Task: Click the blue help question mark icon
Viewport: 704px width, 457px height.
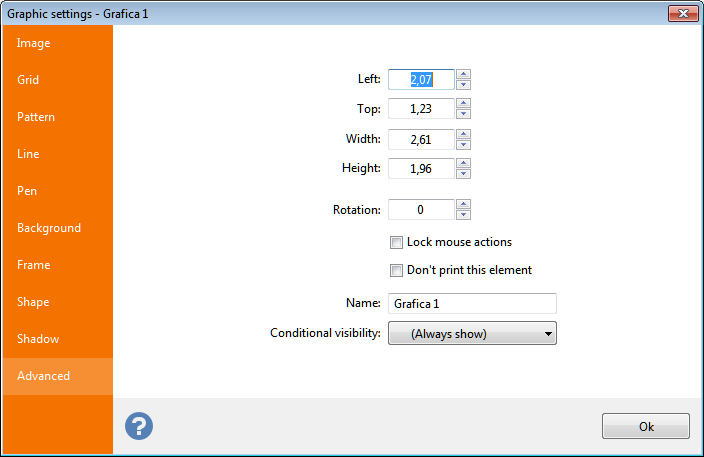Action: pos(139,426)
